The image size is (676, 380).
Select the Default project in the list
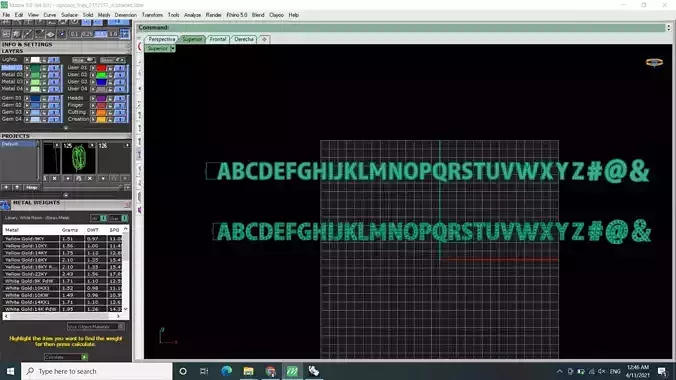coord(17,144)
